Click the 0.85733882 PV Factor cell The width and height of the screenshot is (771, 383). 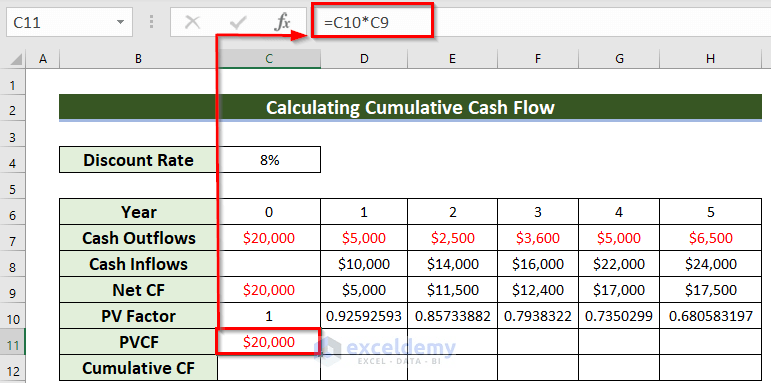(452, 316)
